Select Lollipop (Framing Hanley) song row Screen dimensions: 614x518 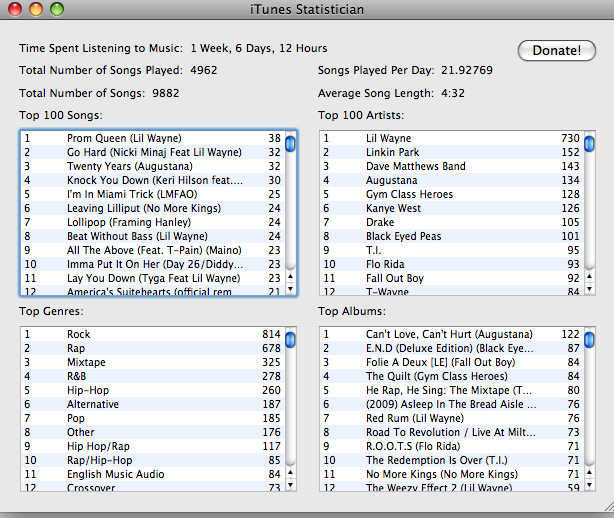click(153, 222)
